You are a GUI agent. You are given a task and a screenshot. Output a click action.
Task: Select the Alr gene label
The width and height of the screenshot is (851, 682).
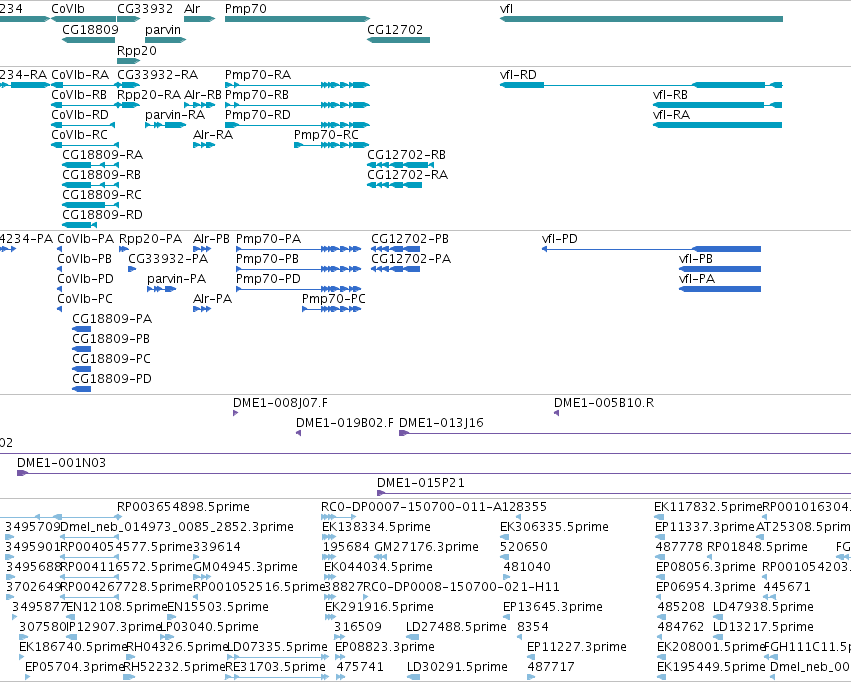[x=192, y=9]
